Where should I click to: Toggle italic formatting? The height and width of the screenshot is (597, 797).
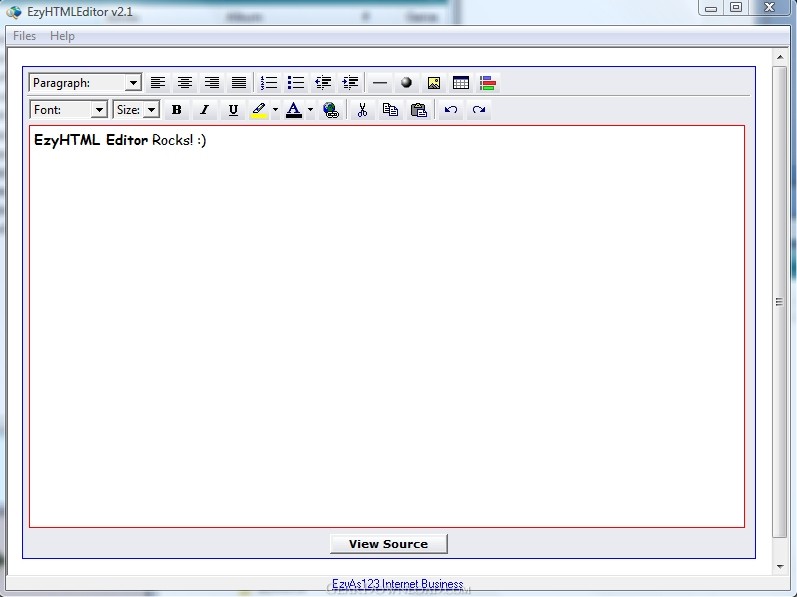pyautogui.click(x=205, y=110)
